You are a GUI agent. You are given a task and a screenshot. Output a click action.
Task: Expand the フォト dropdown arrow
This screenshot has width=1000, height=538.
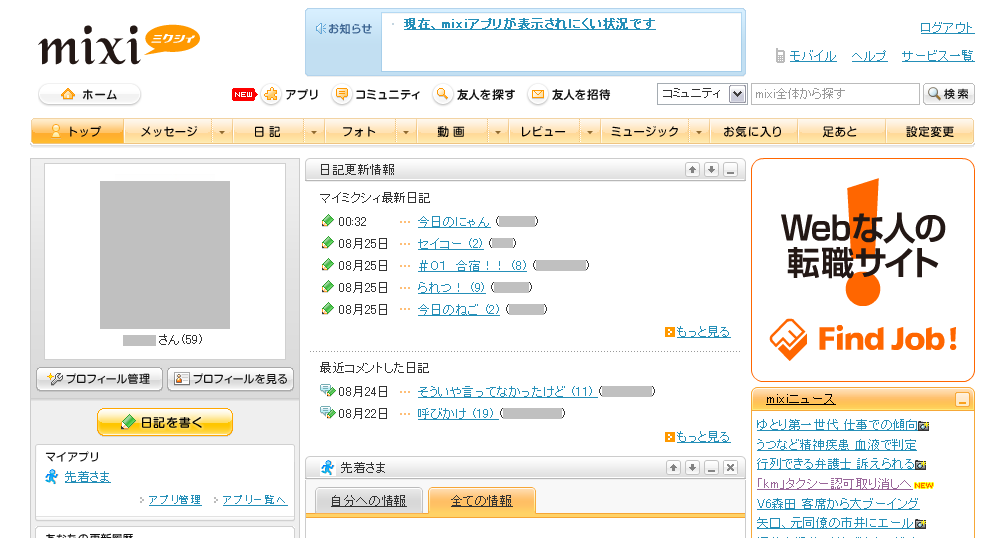[x=406, y=132]
